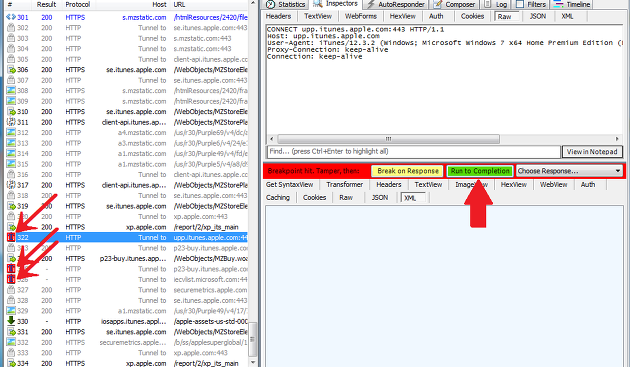The width and height of the screenshot is (630, 367).
Task: Select request Cookies inspector tab
Action: [472, 16]
